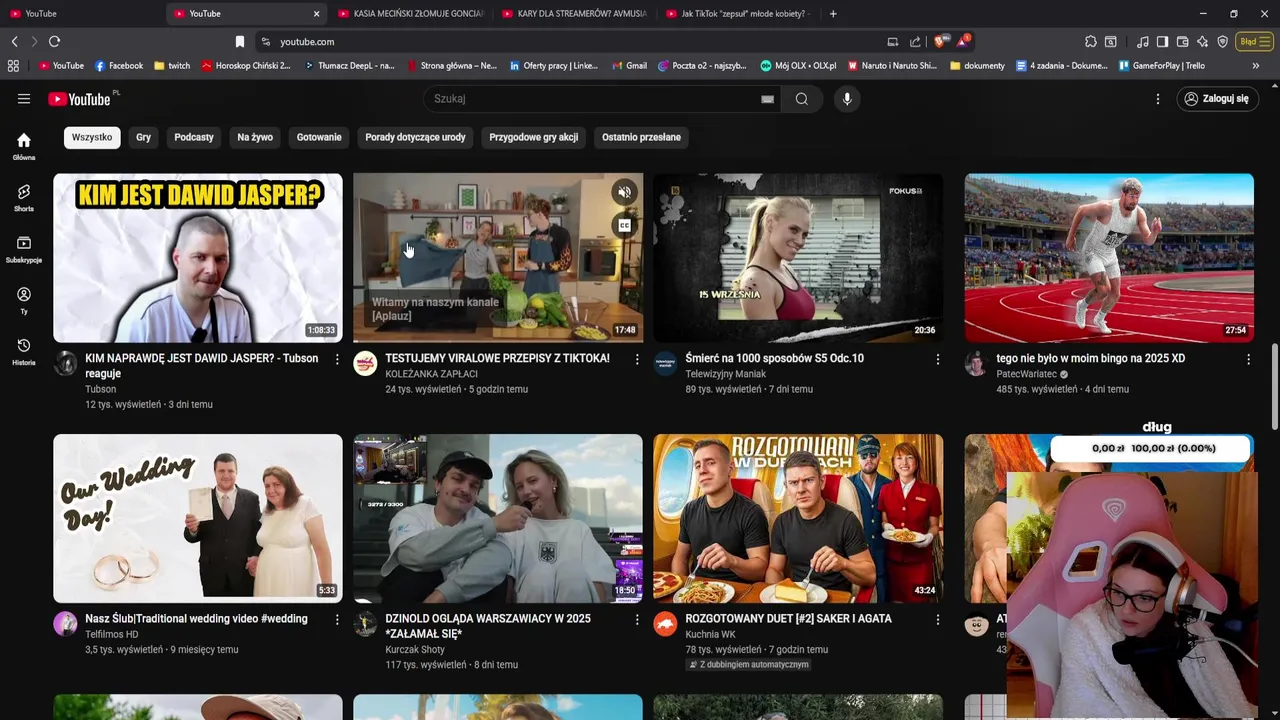Click the page vertical scrollbar

pyautogui.click(x=1274, y=385)
